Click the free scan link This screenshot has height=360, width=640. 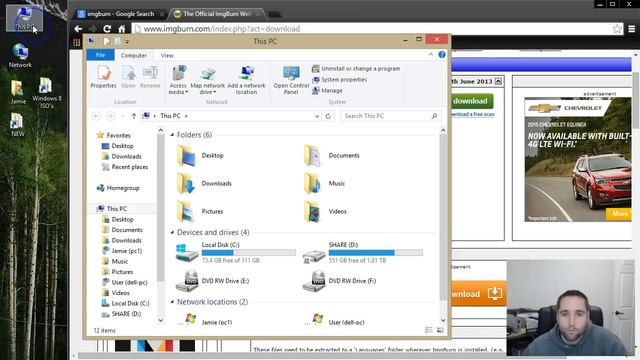473,115
